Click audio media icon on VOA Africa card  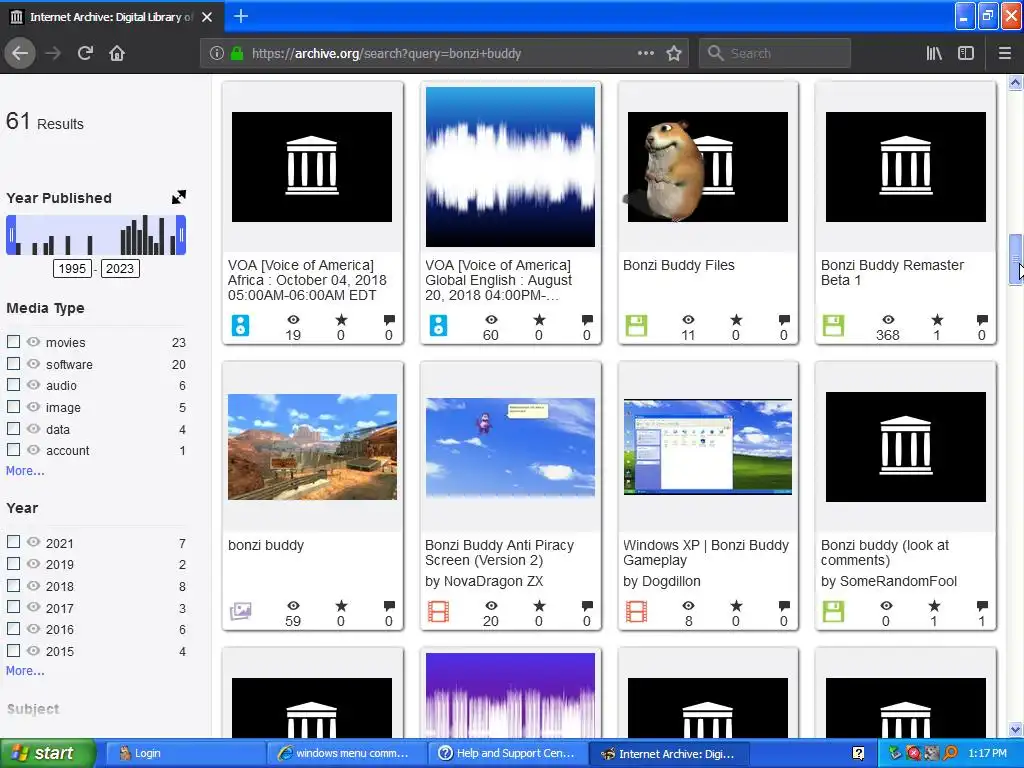click(x=240, y=325)
